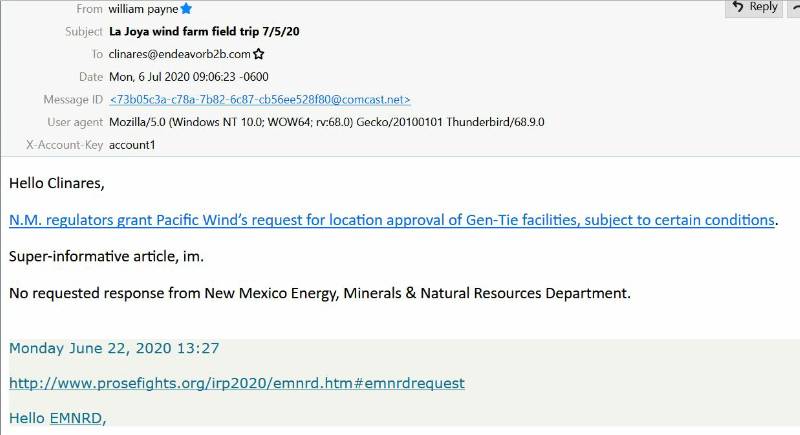This screenshot has height=435, width=800.
Task: Click the EMNRD link in greeting
Action: point(76,418)
